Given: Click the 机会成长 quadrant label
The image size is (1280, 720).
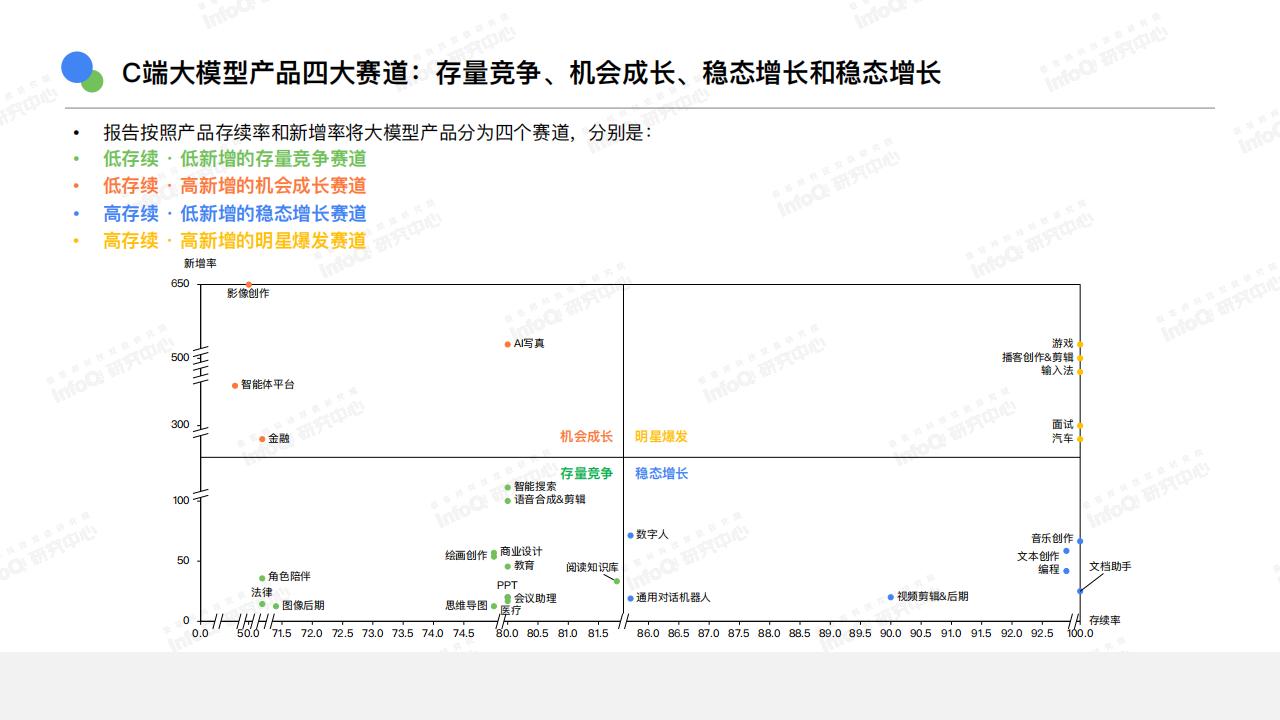Looking at the screenshot, I should [586, 437].
